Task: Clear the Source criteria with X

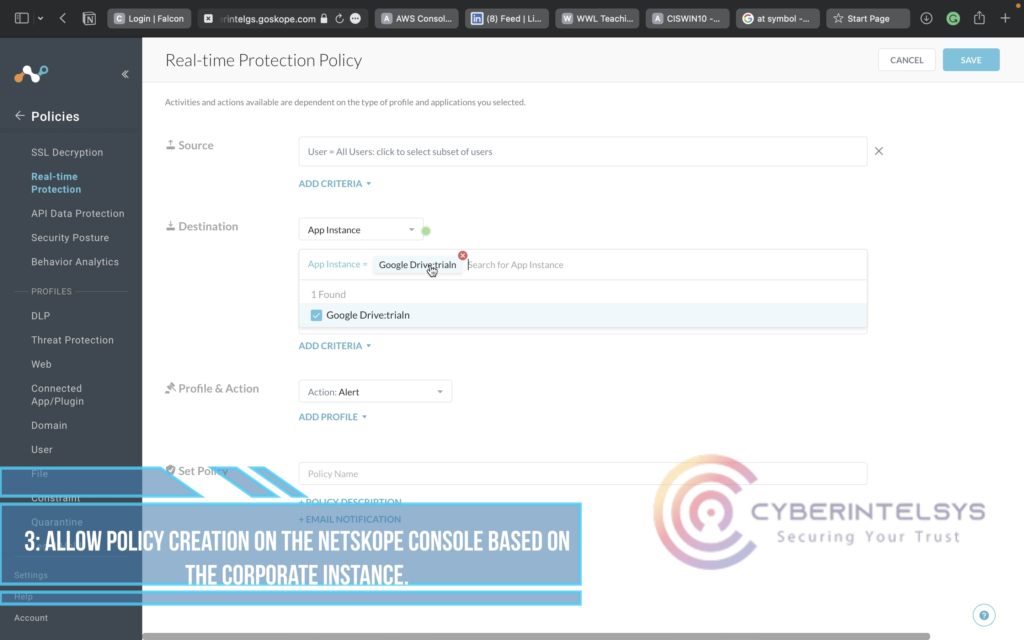Action: point(879,151)
